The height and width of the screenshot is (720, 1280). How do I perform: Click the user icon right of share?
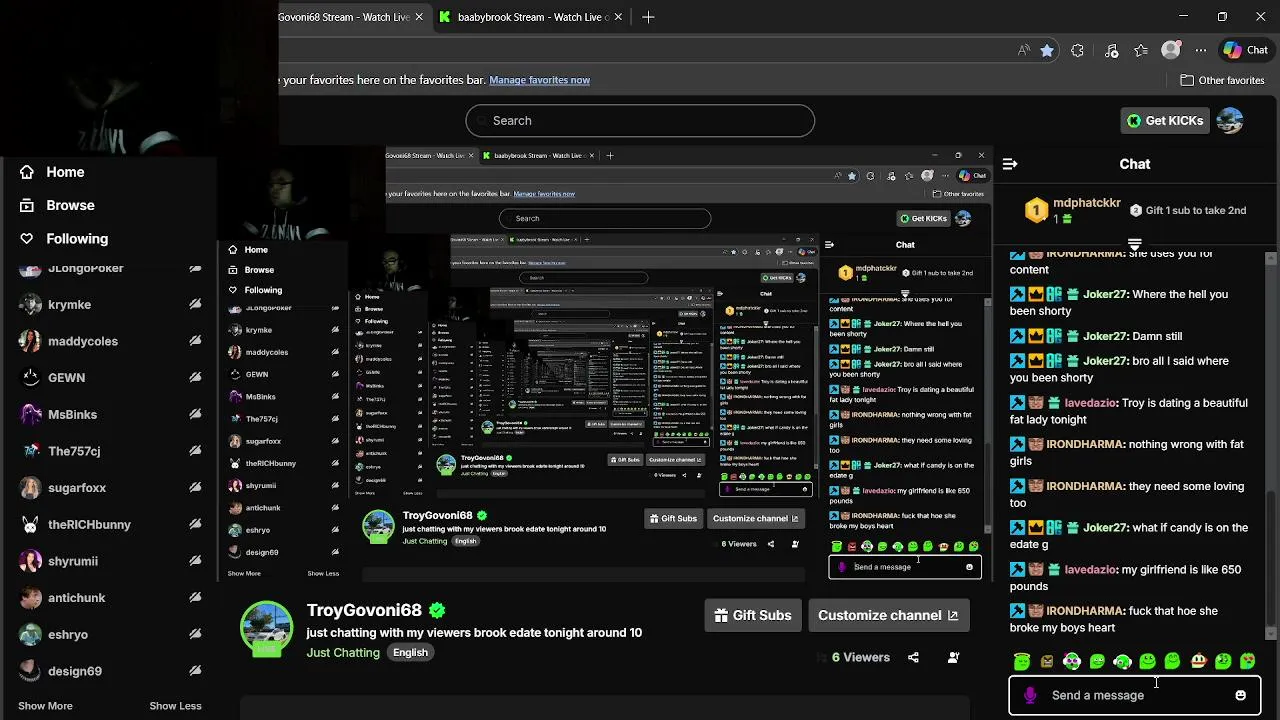pos(953,657)
